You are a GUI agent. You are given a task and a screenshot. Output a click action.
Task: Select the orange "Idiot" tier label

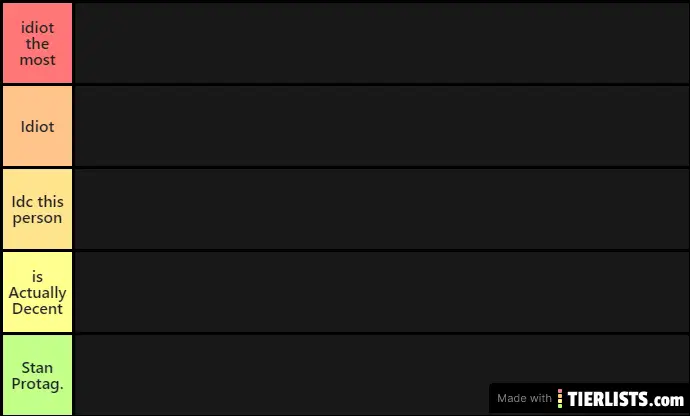coord(37,126)
